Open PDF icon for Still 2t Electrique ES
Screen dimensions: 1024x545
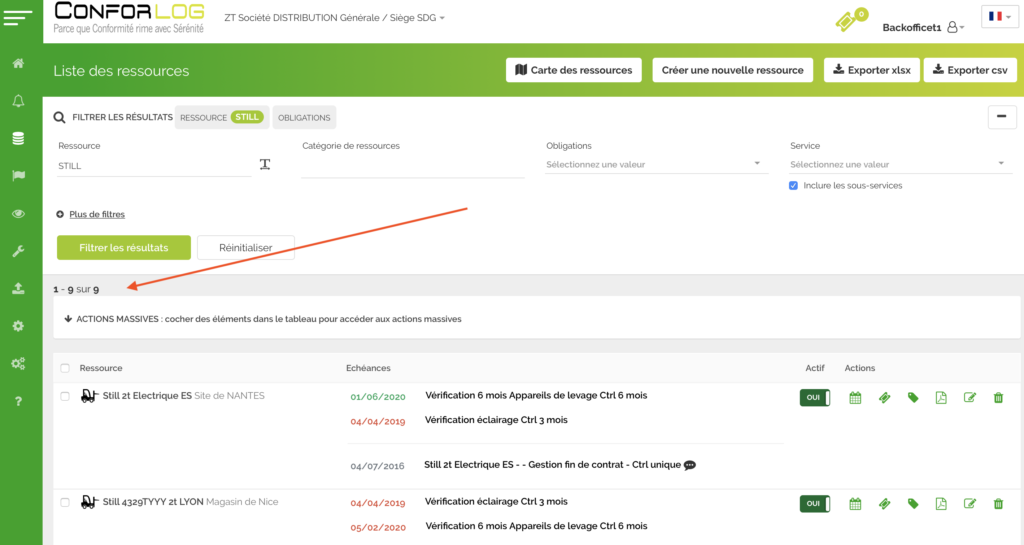(x=941, y=398)
